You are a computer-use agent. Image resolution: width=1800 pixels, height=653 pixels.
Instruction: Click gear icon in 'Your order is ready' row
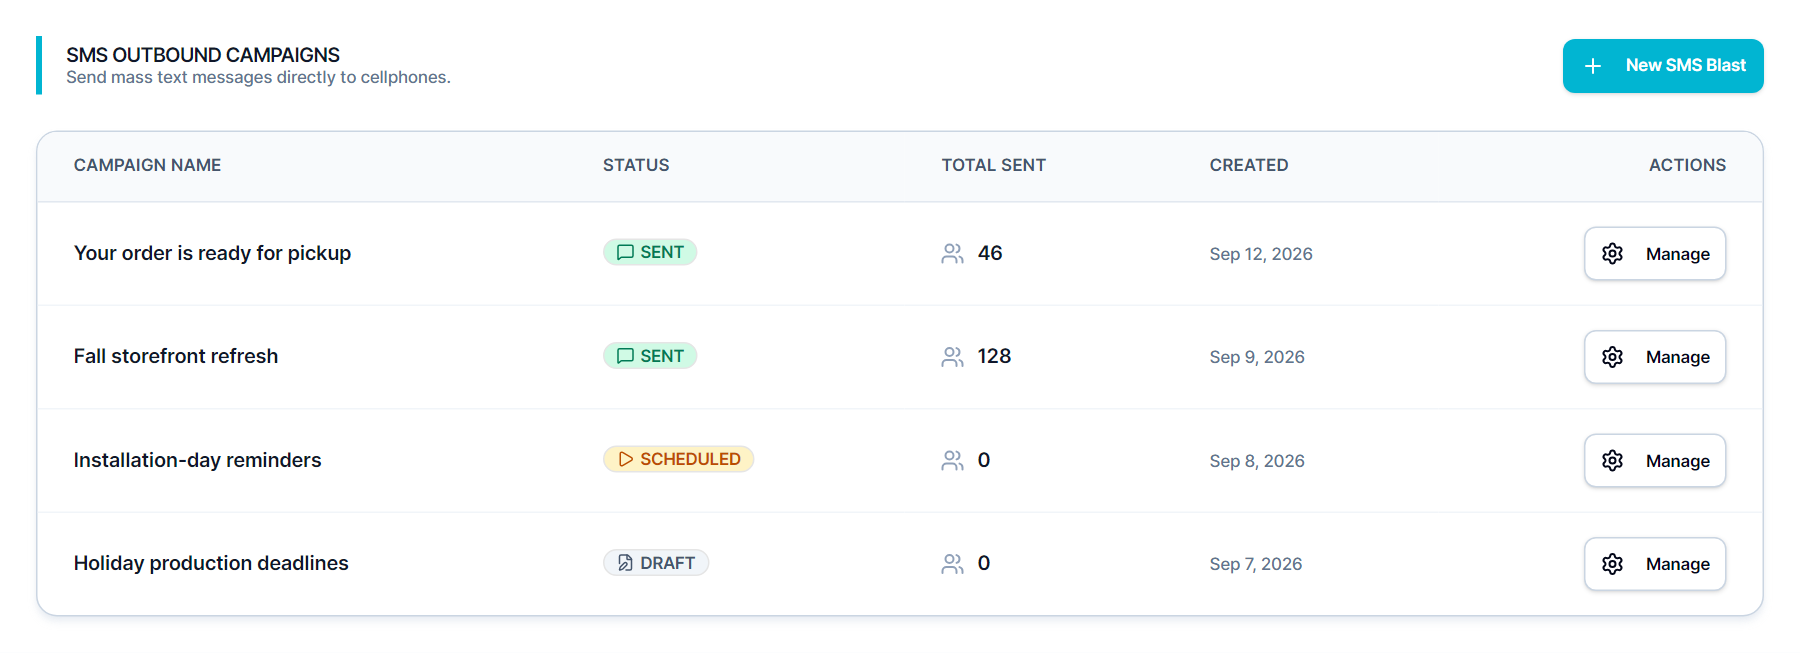point(1612,254)
